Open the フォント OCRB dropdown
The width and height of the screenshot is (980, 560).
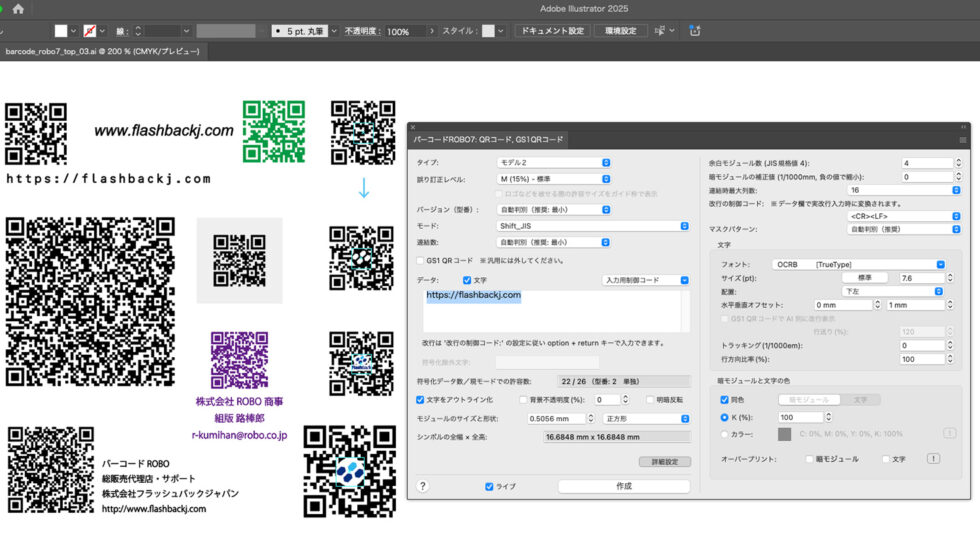(x=859, y=264)
